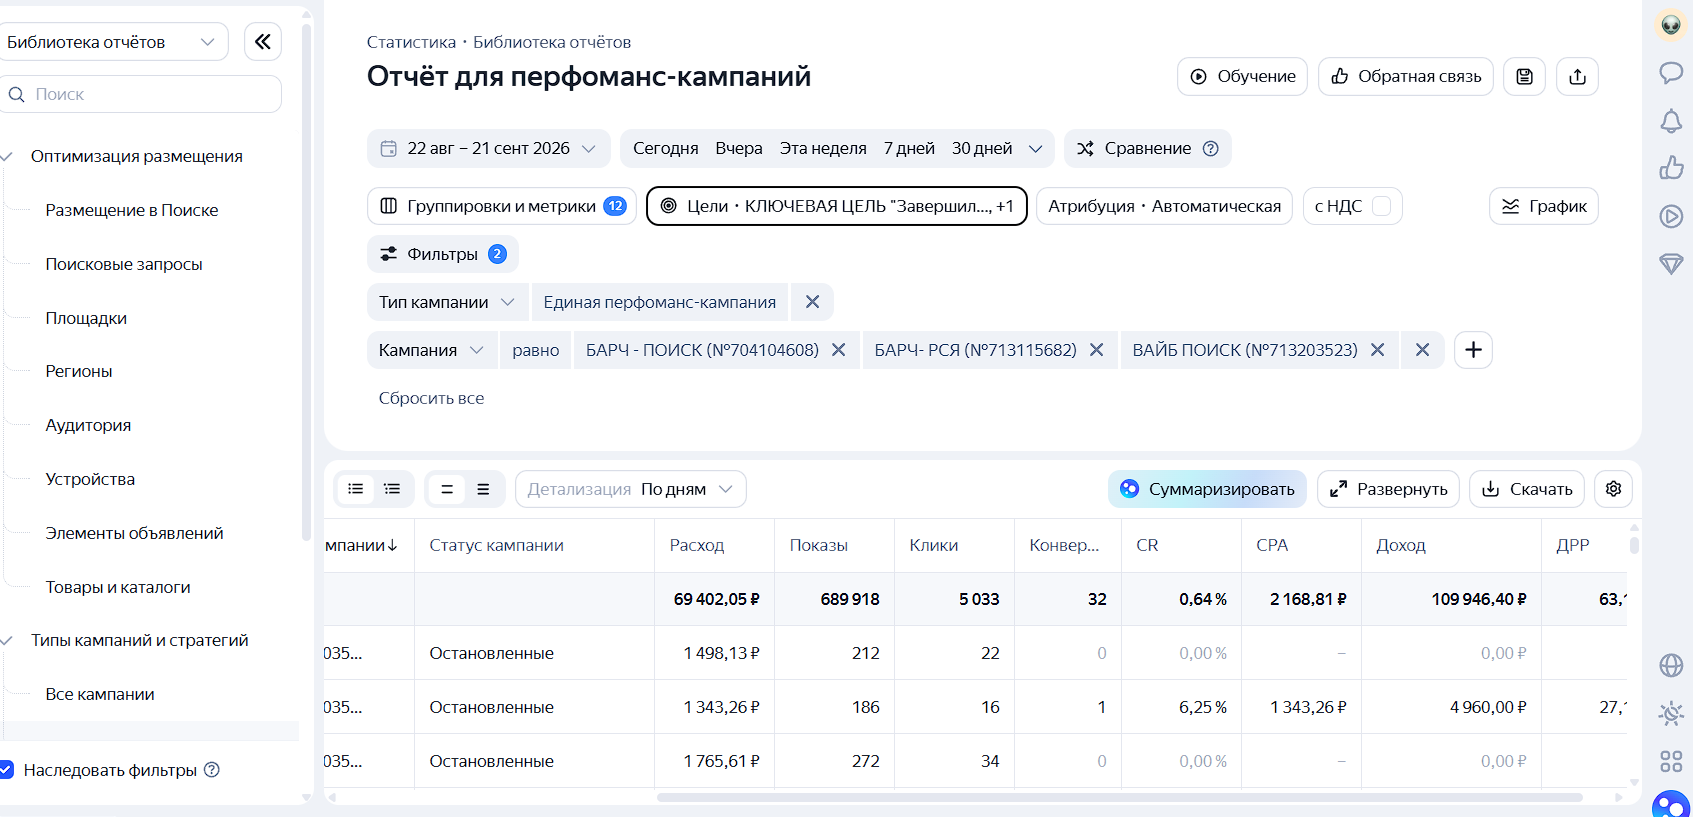Open Группировки и метрики settings
This screenshot has height=817, width=1693.
pyautogui.click(x=502, y=206)
